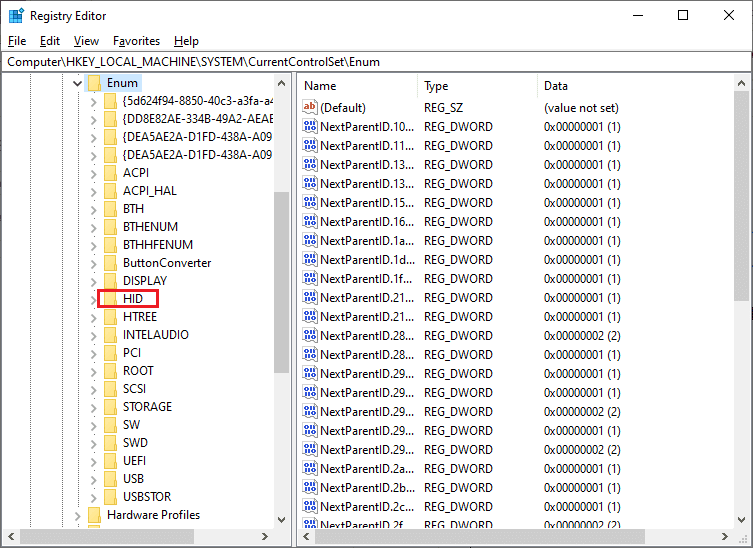This screenshot has width=753, height=548.
Task: Click the {5d624f94-8850 folder icon
Action: pyautogui.click(x=110, y=101)
